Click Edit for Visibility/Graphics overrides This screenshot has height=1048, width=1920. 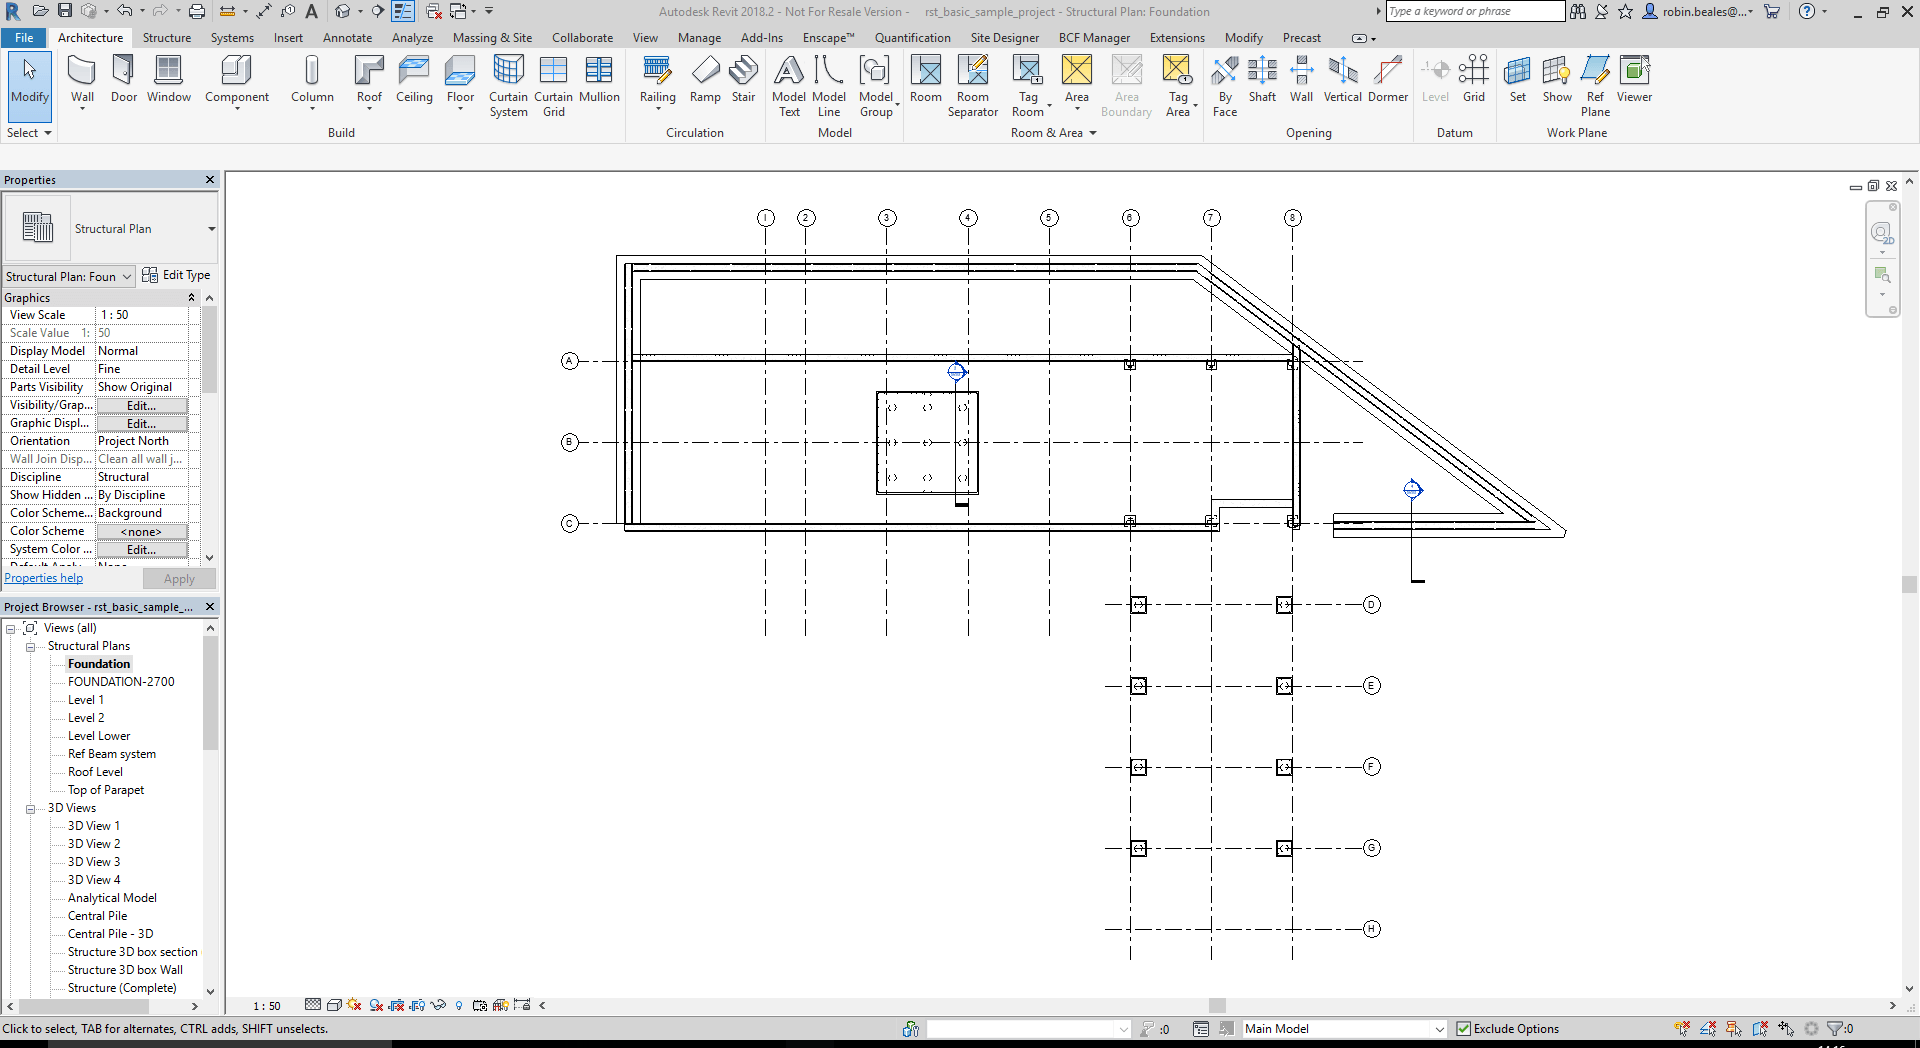[x=141, y=405]
